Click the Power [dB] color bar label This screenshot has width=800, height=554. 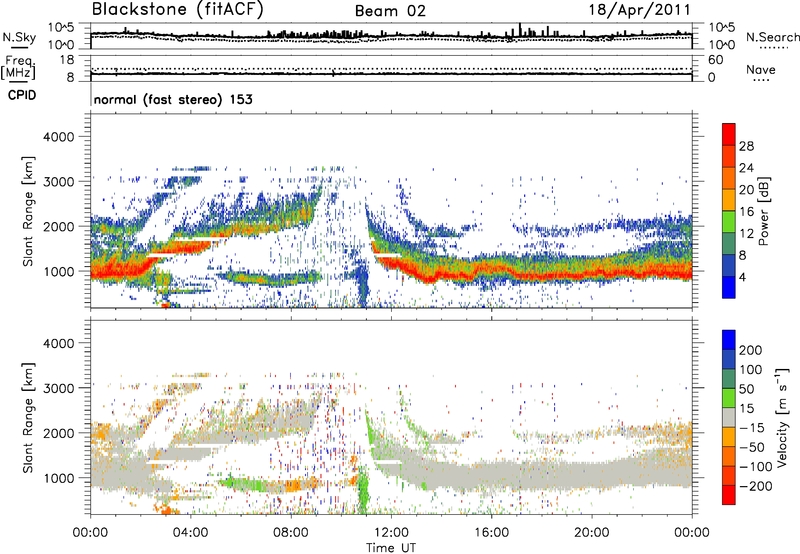tap(764, 211)
